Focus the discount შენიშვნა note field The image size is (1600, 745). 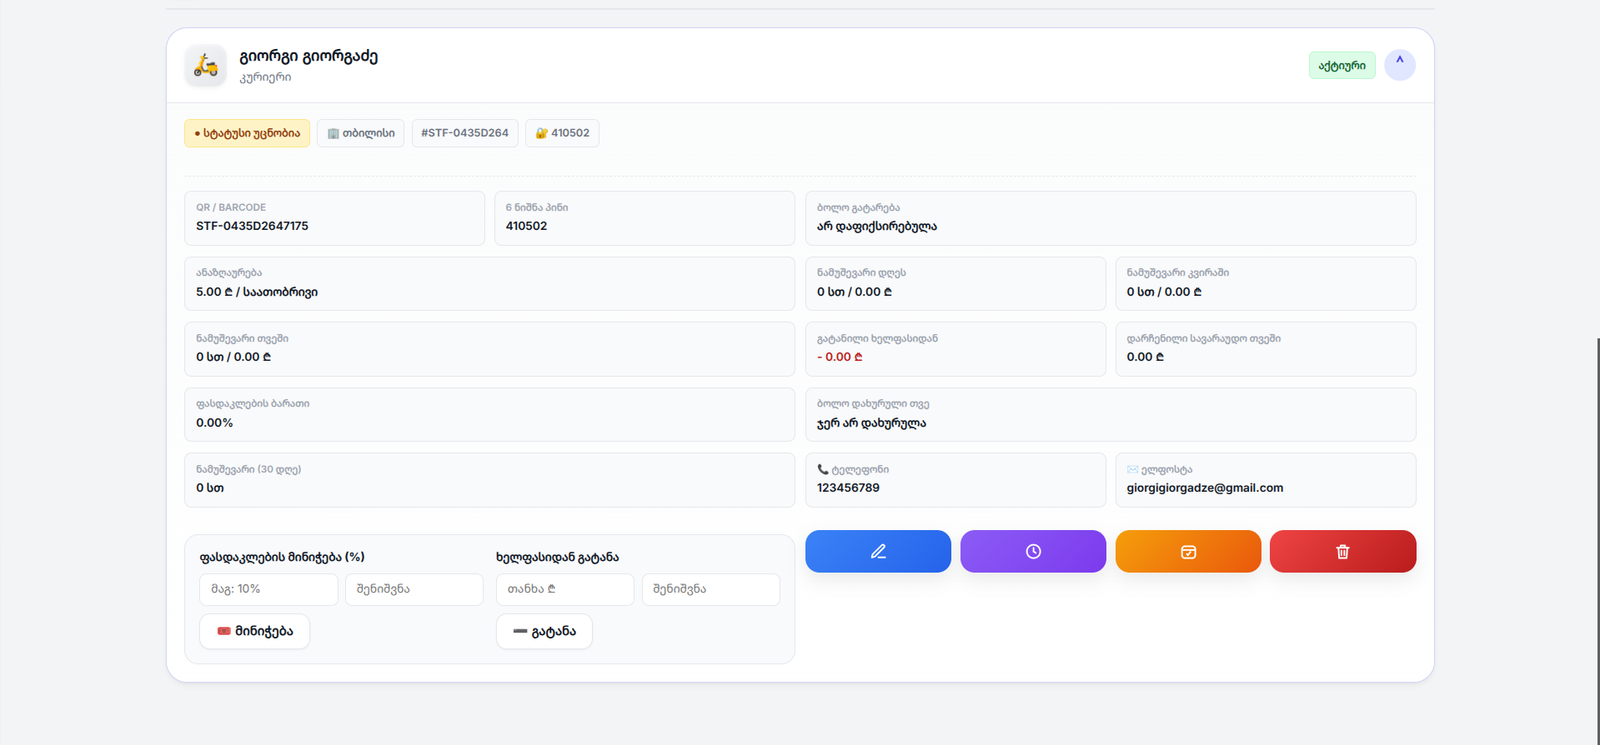point(414,589)
